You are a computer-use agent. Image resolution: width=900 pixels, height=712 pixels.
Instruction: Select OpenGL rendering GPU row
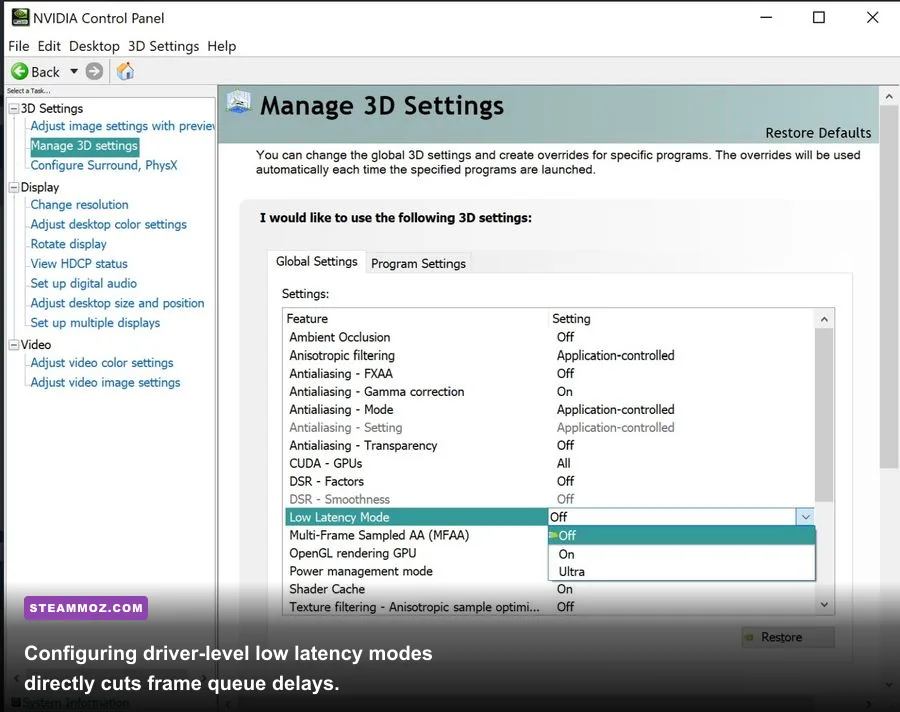point(416,553)
